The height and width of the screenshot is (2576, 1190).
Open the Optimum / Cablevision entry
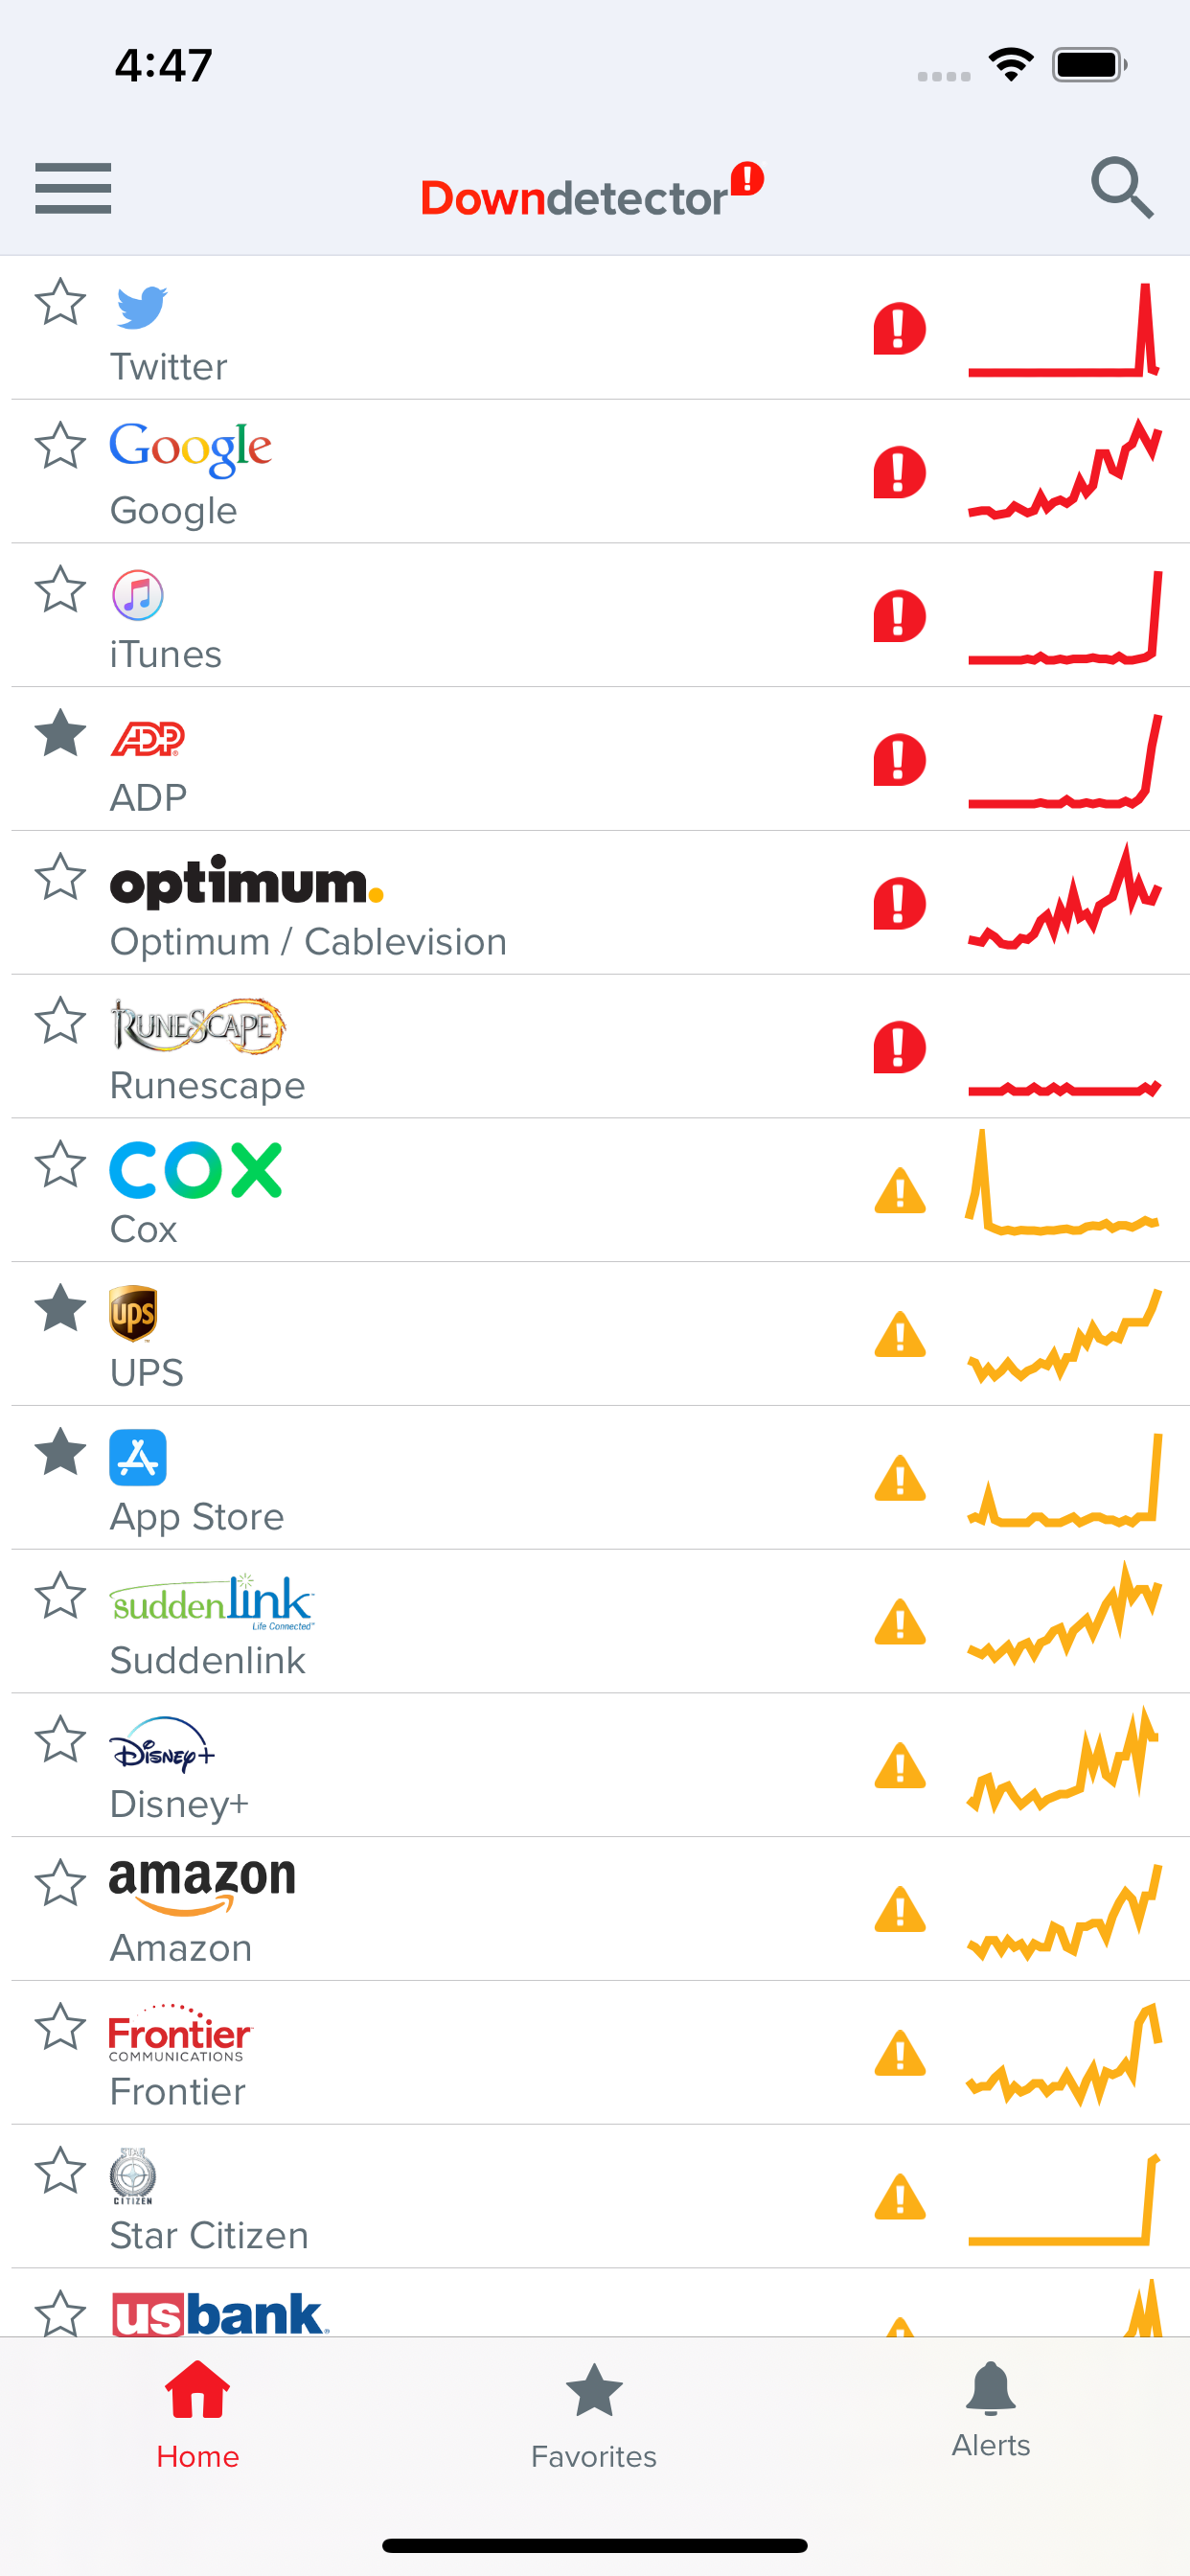coord(308,941)
